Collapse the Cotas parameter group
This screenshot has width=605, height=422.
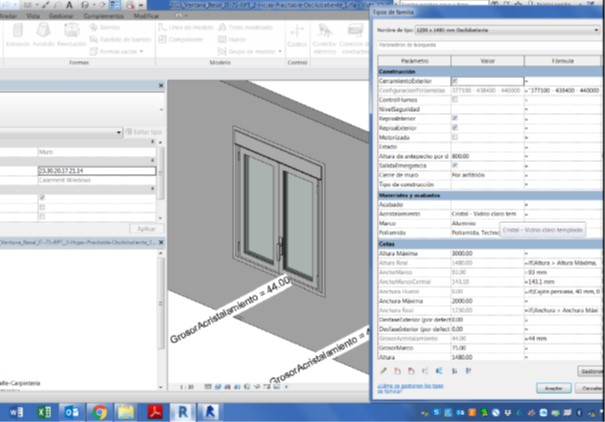point(489,244)
